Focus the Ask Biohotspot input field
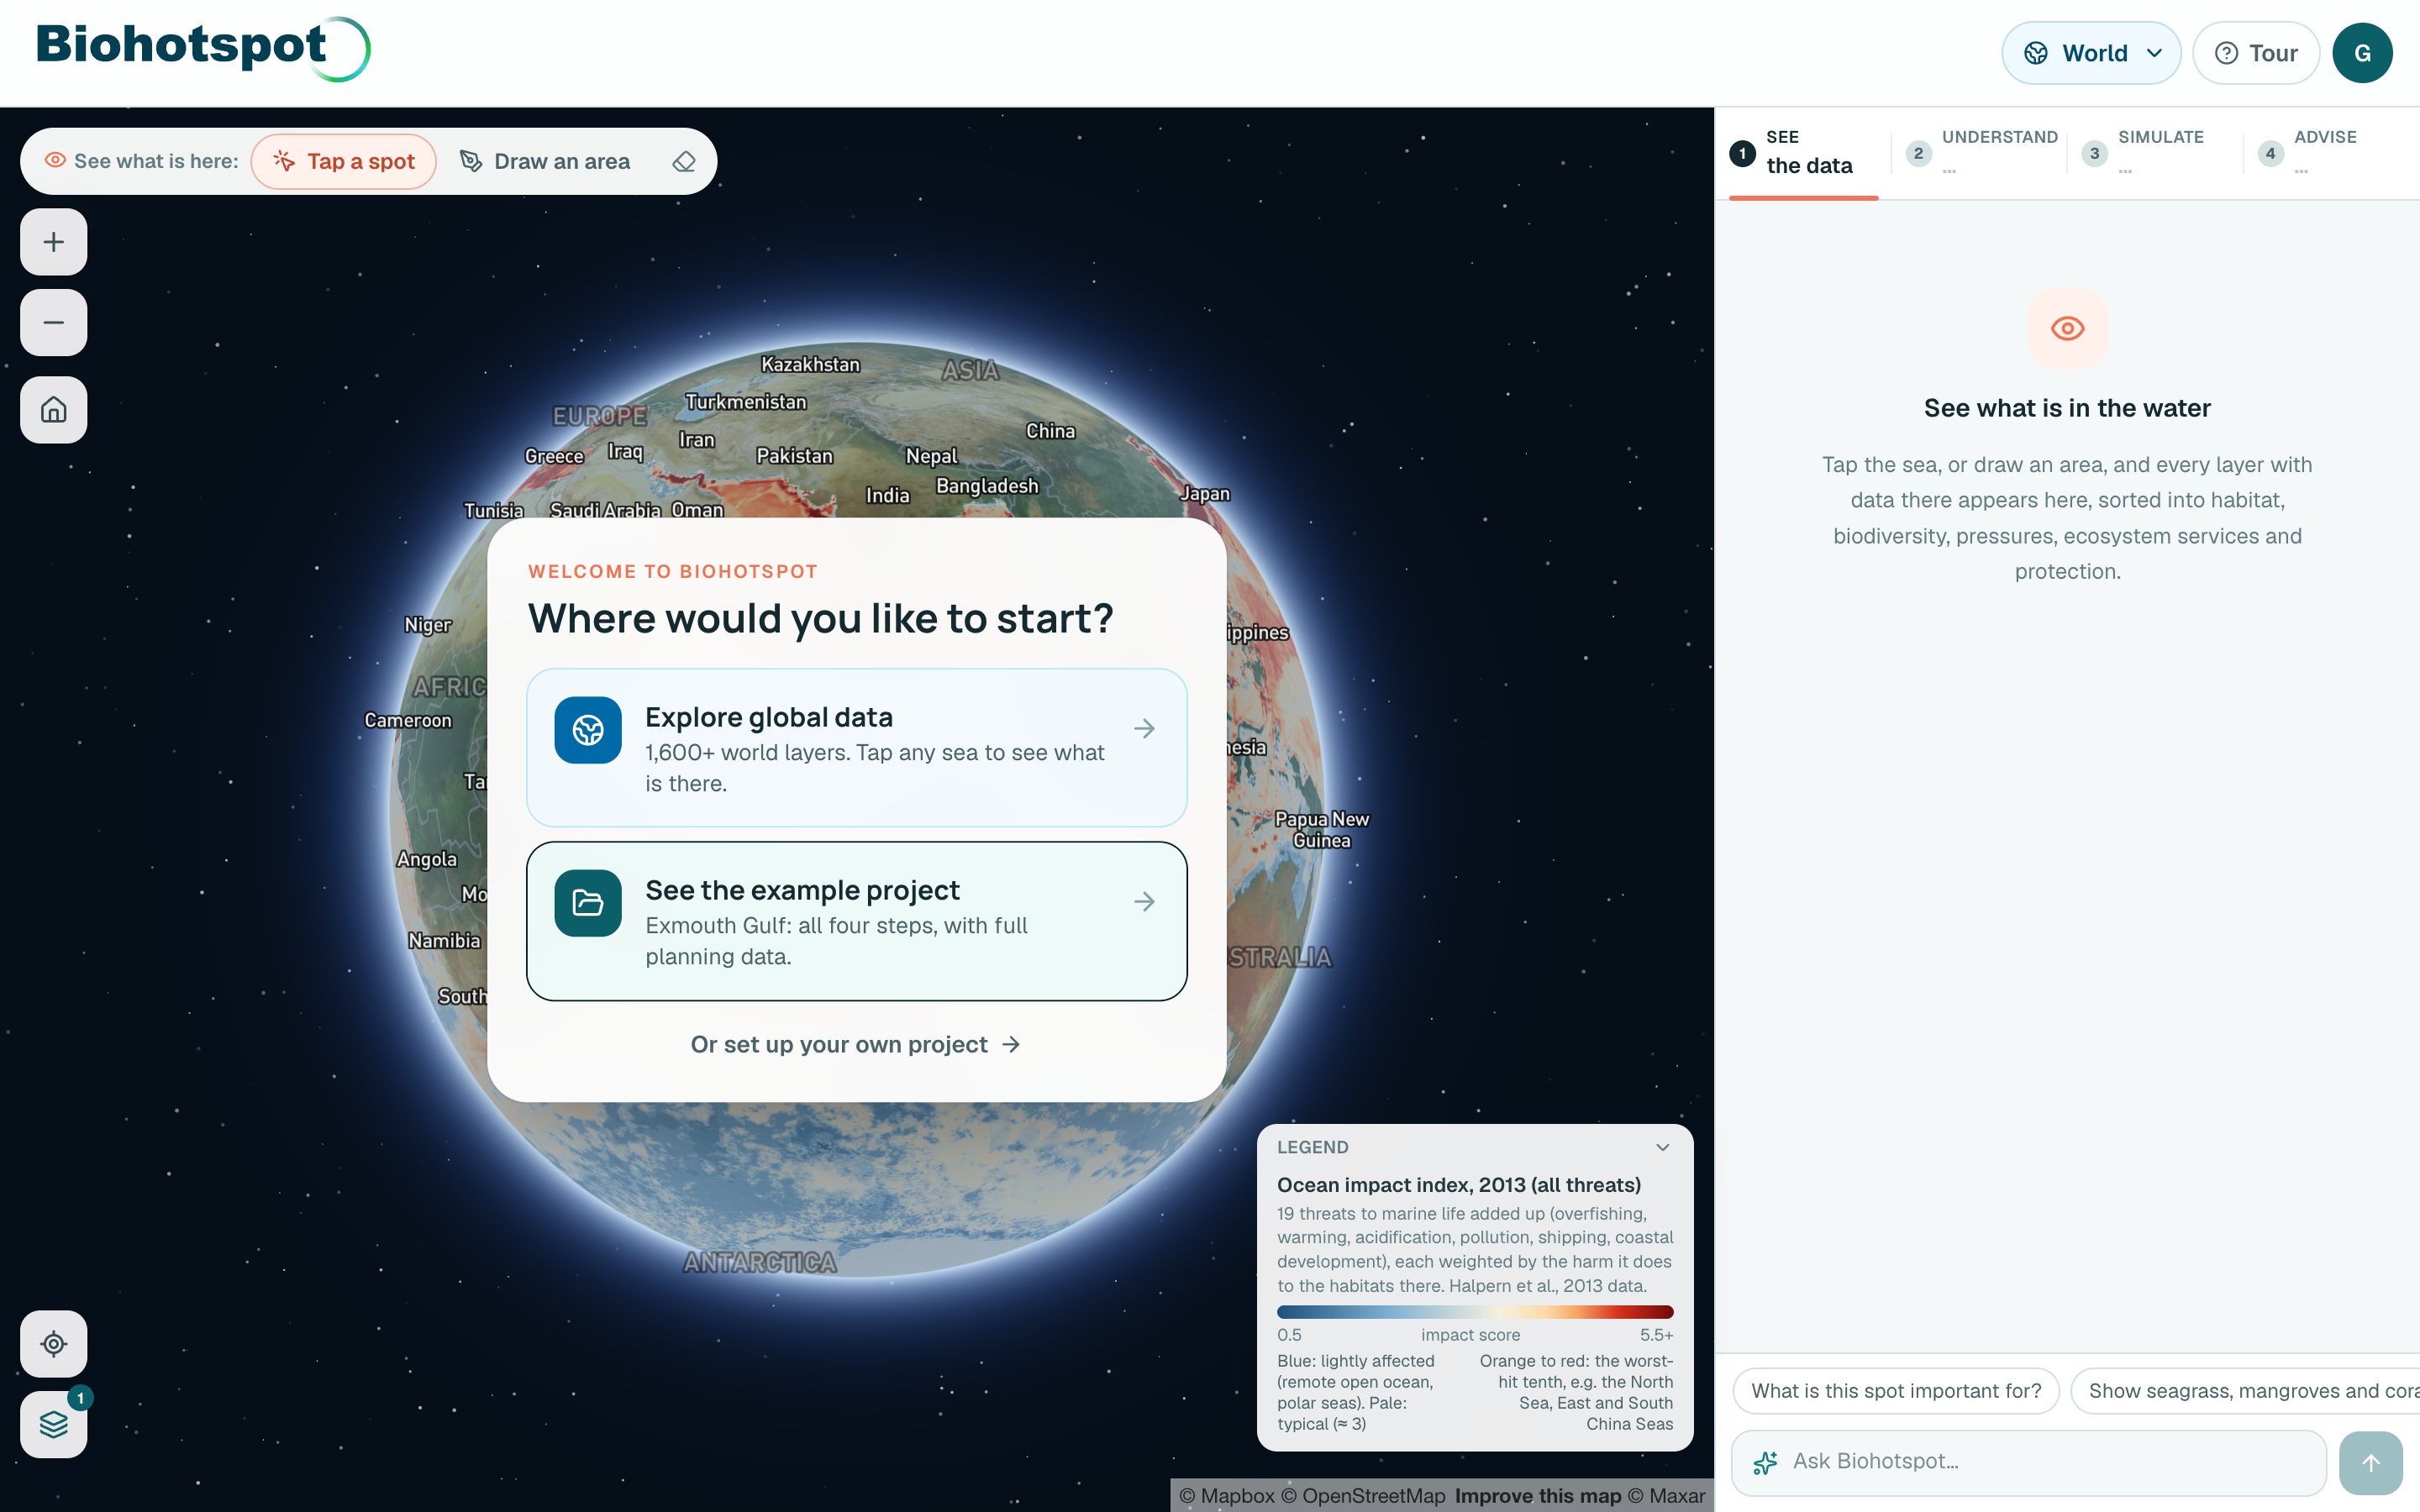Screen dimensions: 2420x1512 [2029, 1462]
